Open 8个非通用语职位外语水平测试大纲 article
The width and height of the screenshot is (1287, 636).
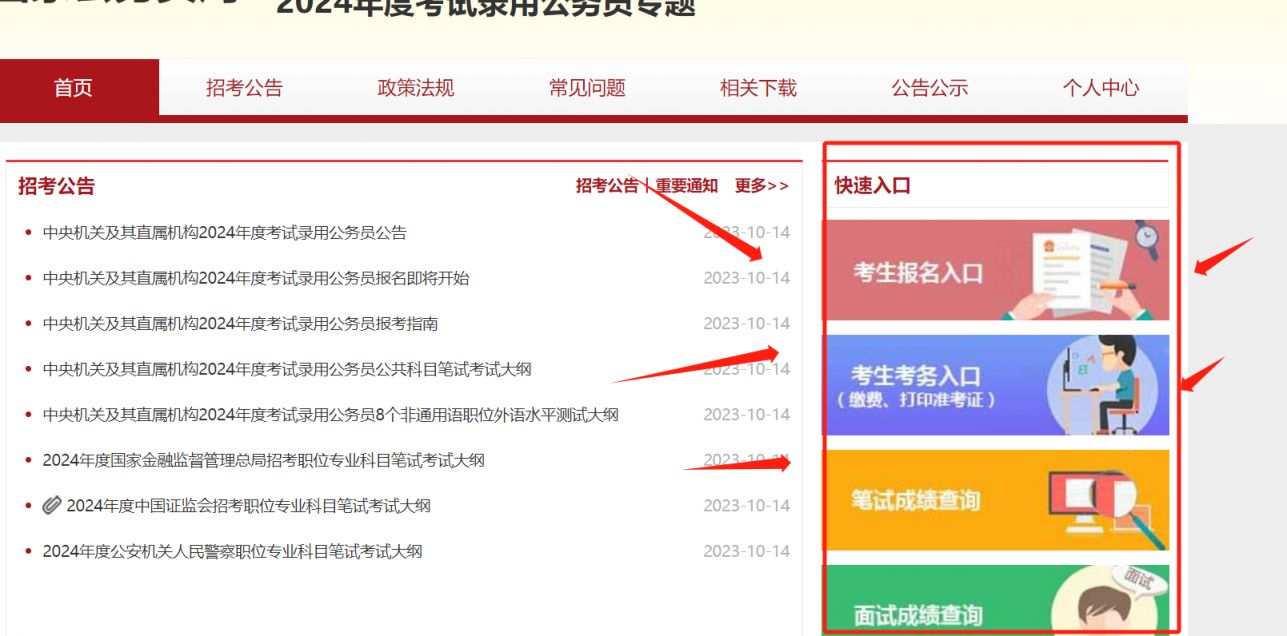tap(331, 415)
